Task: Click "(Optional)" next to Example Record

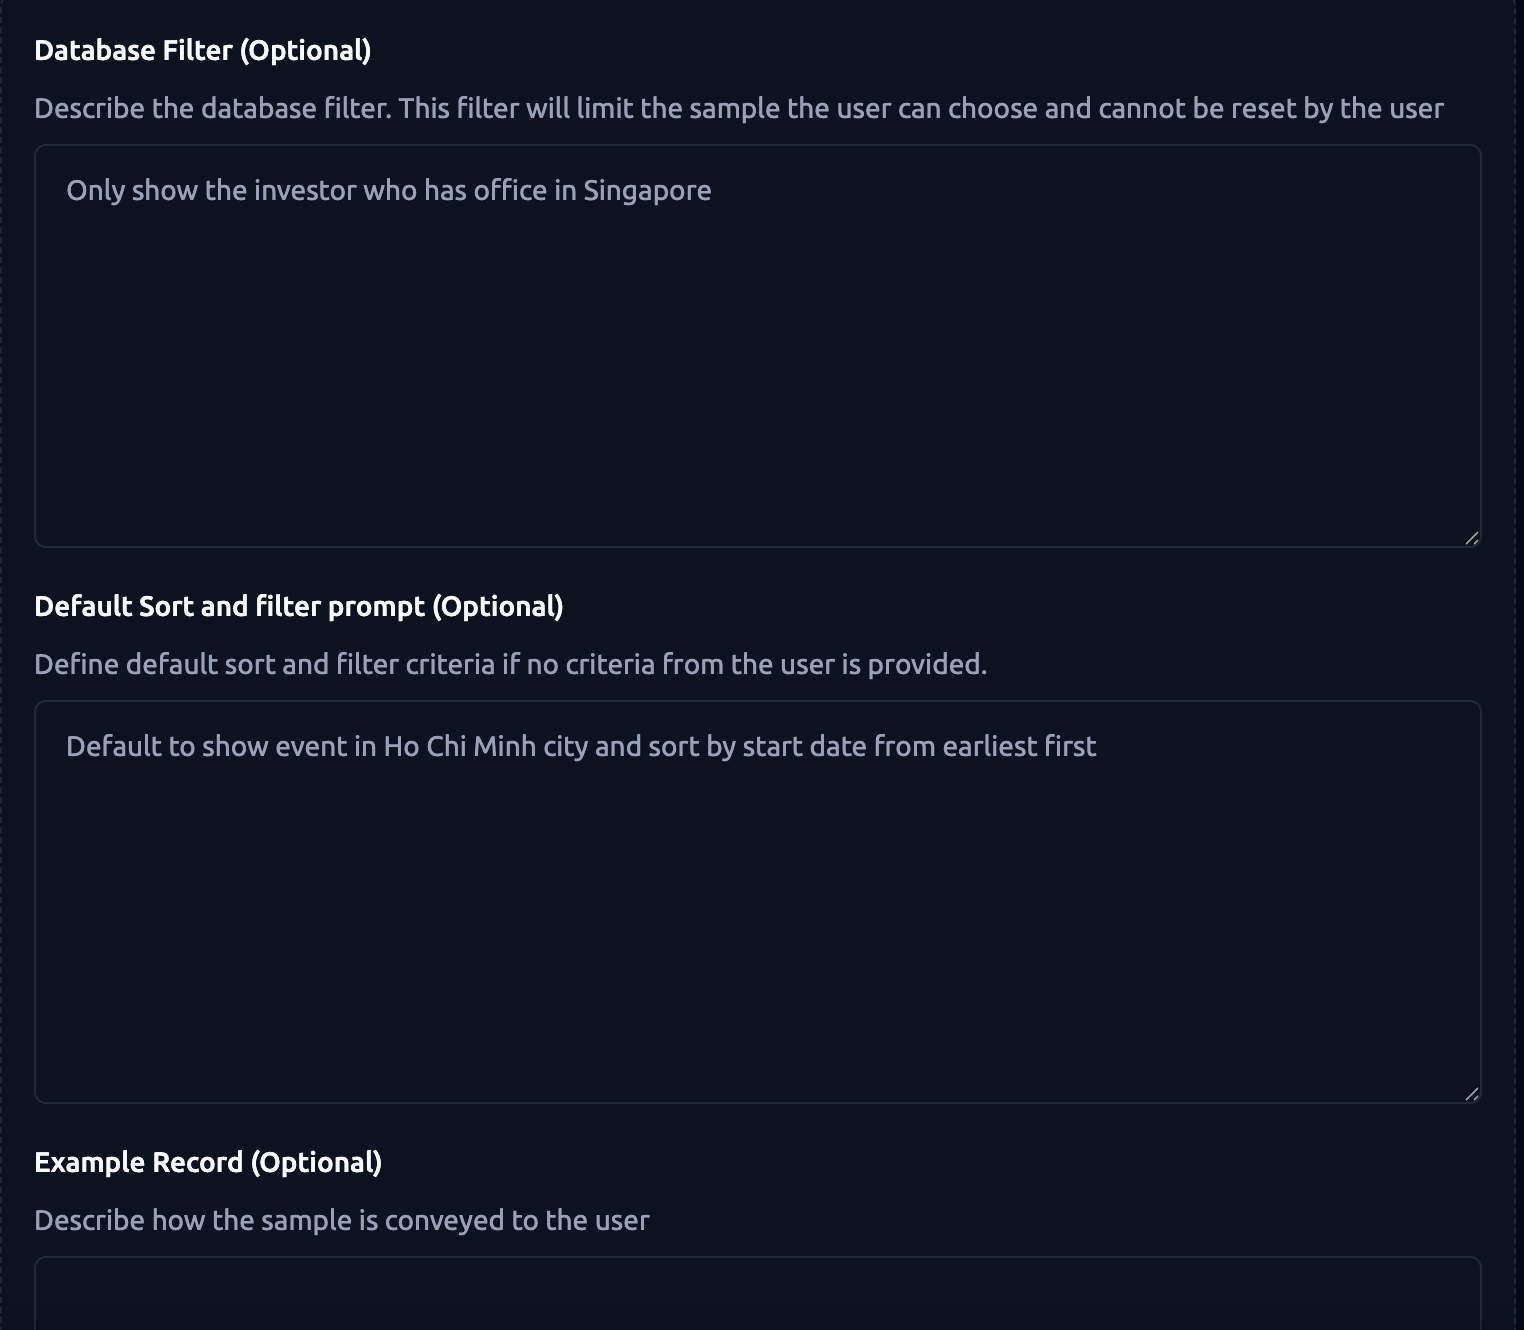Action: pyautogui.click(x=316, y=1163)
